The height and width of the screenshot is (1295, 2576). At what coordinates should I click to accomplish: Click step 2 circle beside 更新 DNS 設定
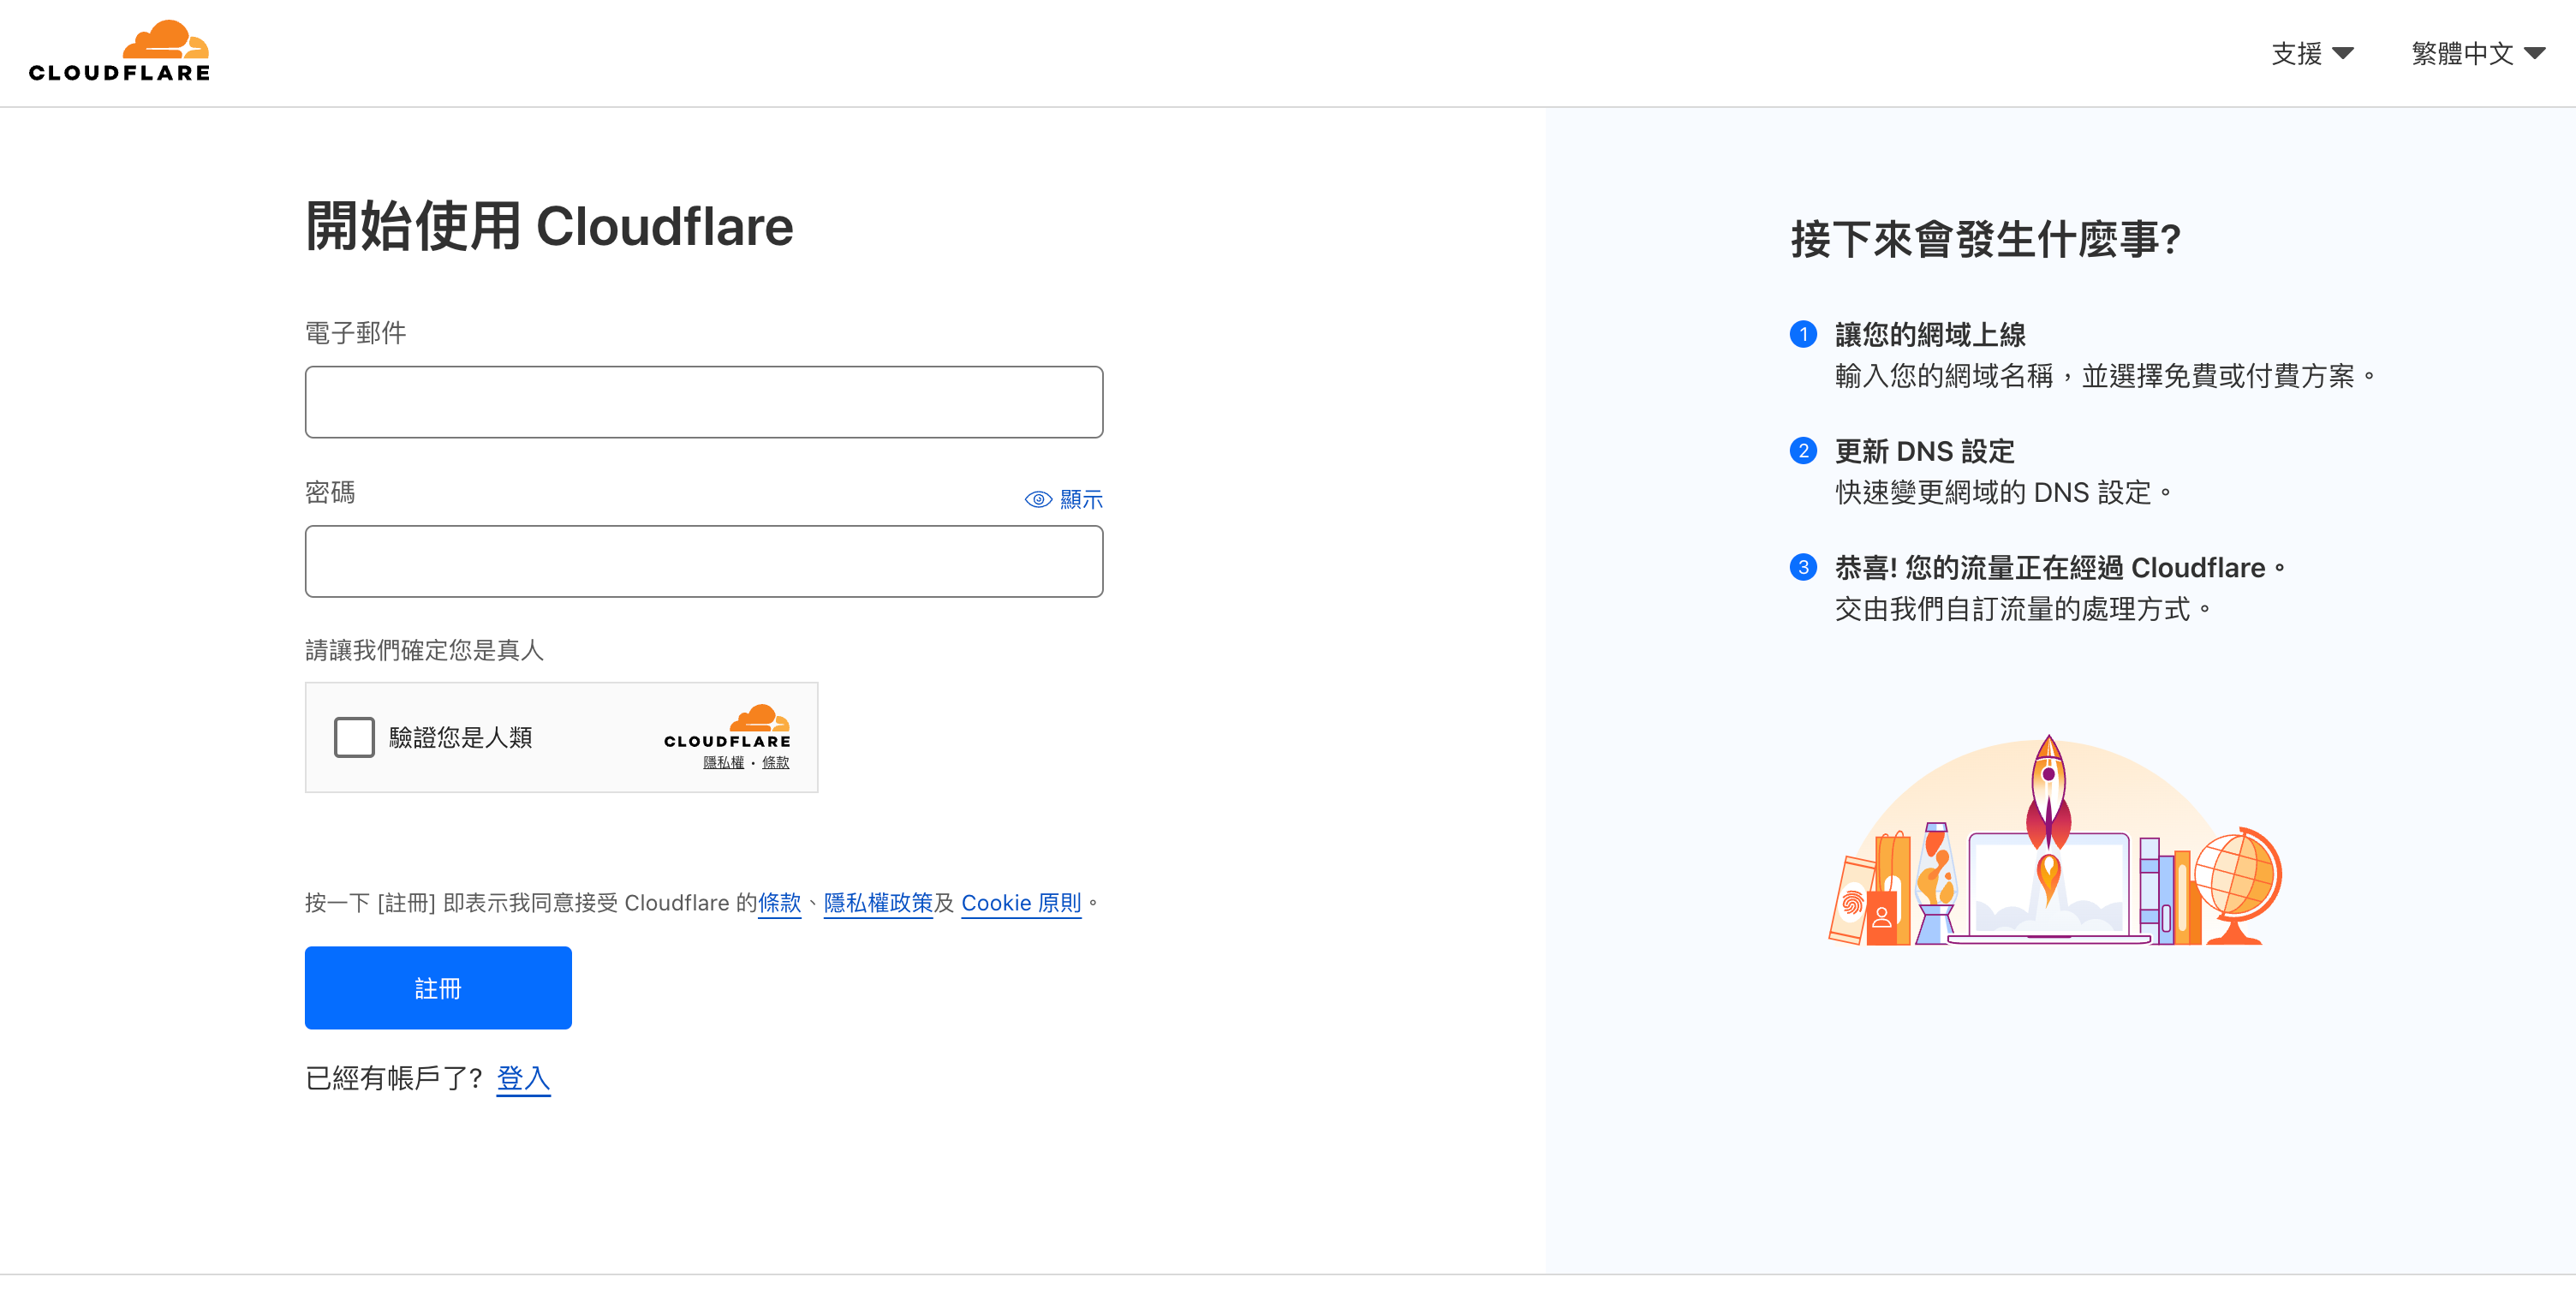(x=1803, y=451)
